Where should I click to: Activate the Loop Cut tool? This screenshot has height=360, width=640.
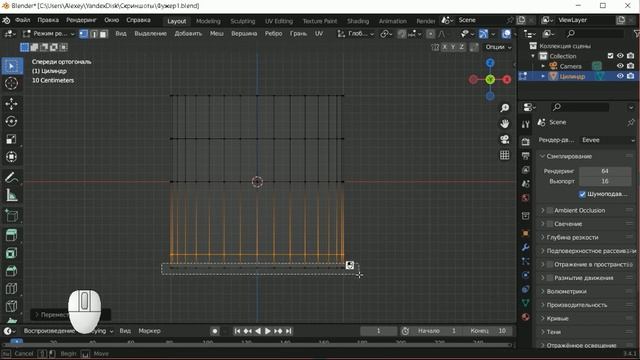pos(11,289)
